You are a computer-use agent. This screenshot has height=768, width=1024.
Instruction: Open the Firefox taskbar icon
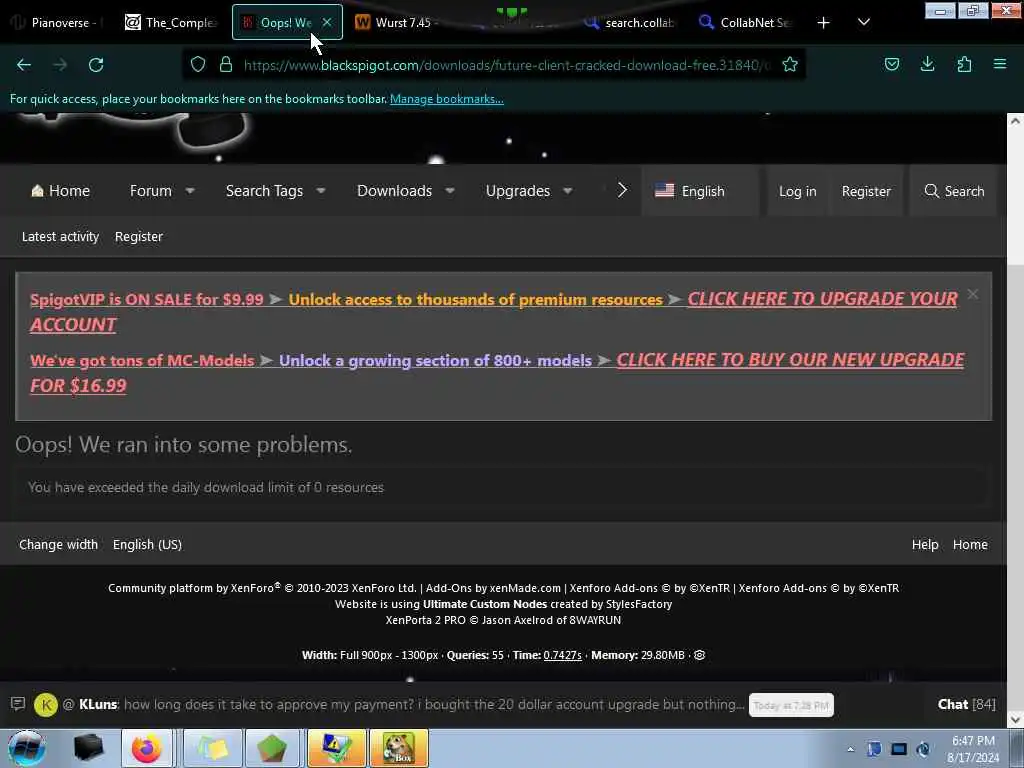[146, 748]
